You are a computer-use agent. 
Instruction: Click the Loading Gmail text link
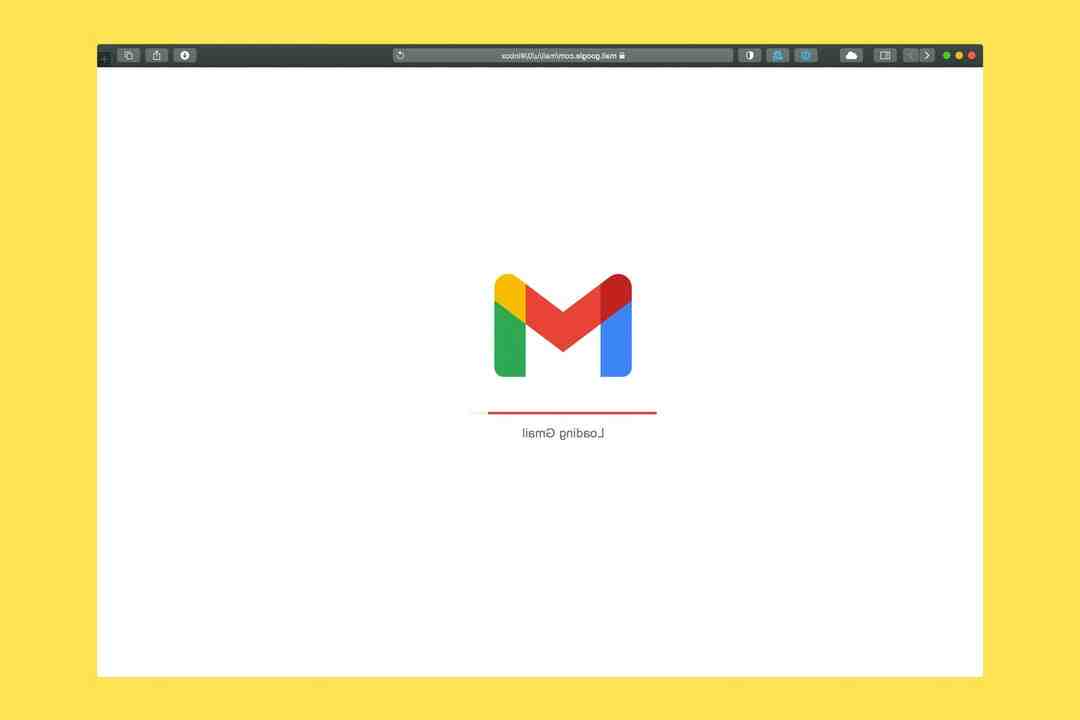tap(561, 432)
